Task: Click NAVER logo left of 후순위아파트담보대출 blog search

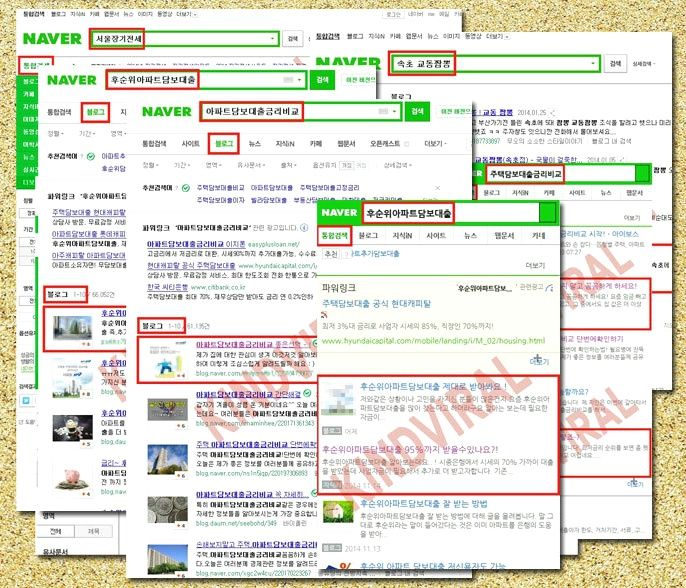Action: coord(72,80)
